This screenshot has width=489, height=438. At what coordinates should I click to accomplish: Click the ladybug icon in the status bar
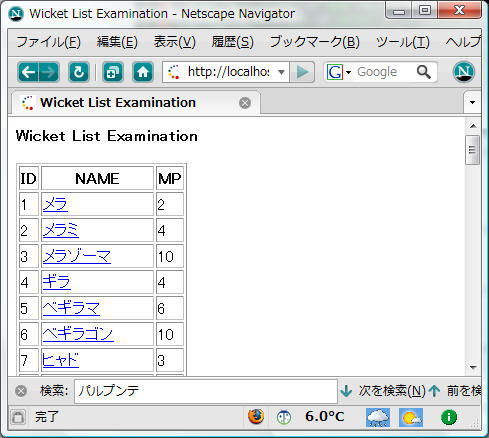[x=284, y=417]
